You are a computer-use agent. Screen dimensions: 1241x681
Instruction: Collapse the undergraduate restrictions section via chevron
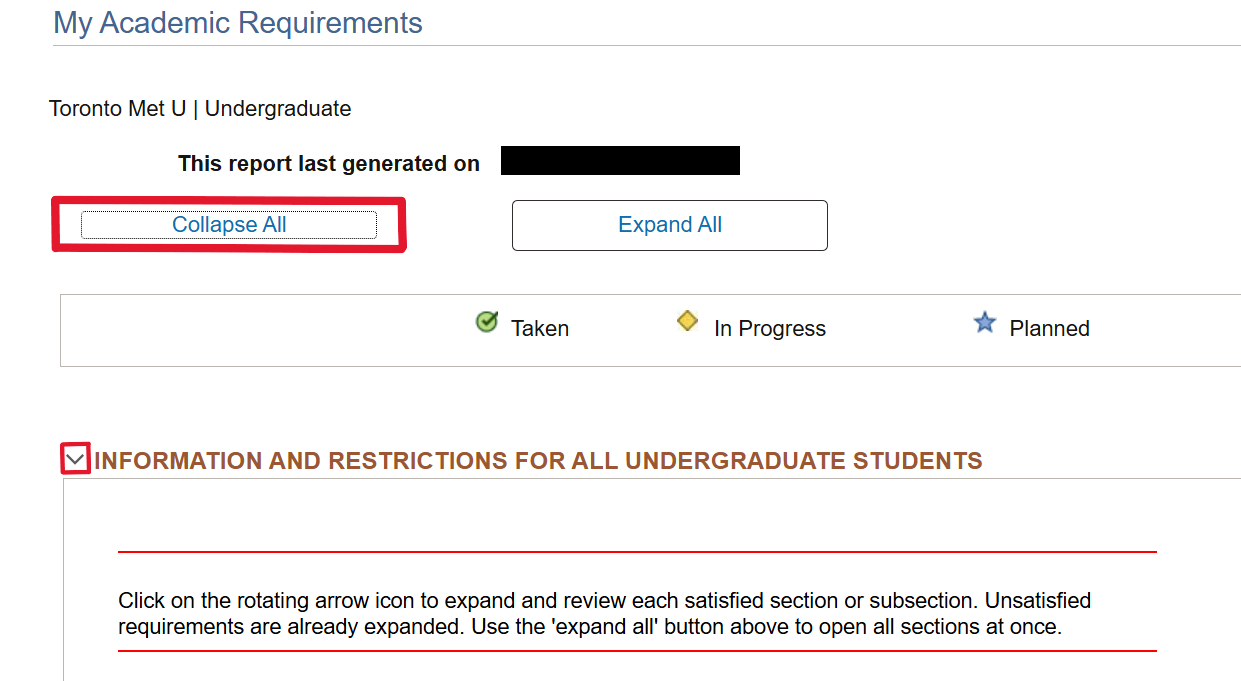coord(74,458)
